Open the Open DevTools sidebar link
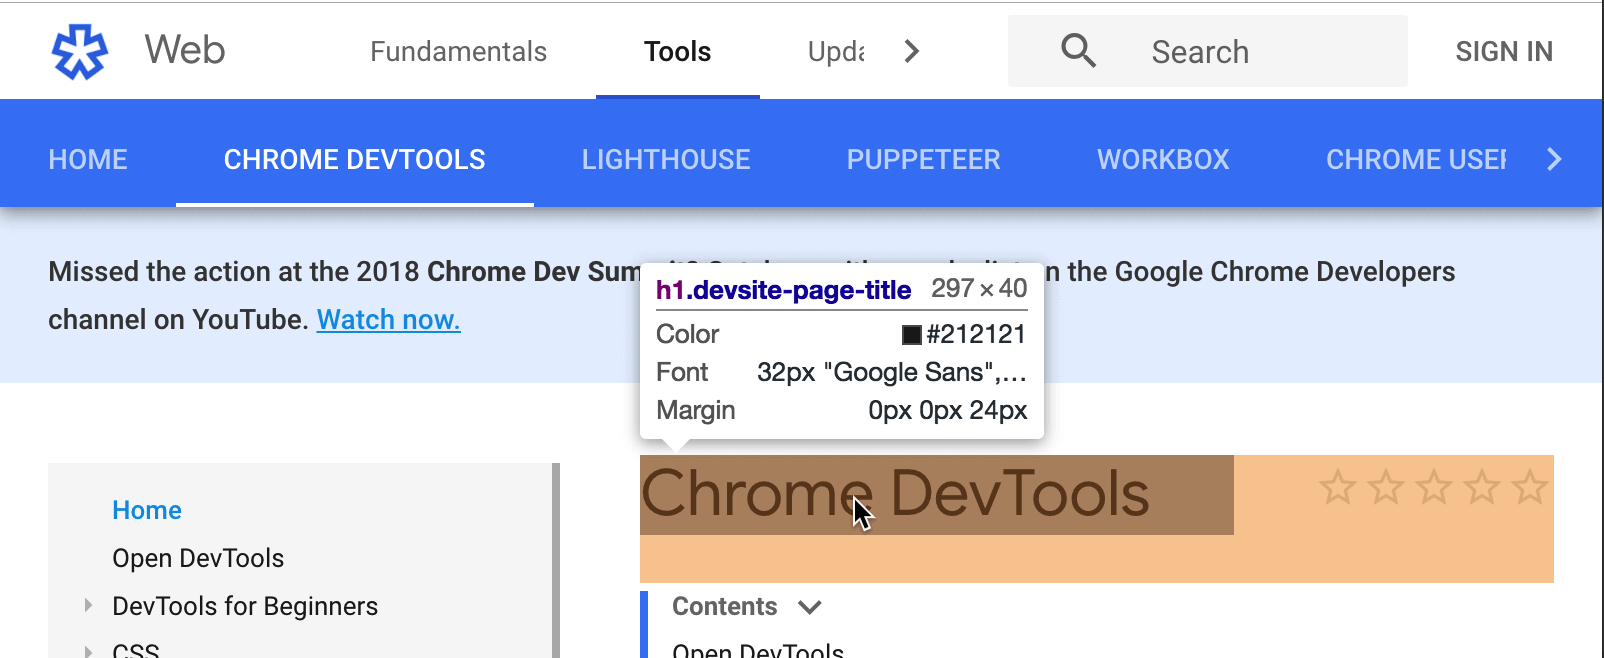This screenshot has width=1604, height=658. point(198,558)
